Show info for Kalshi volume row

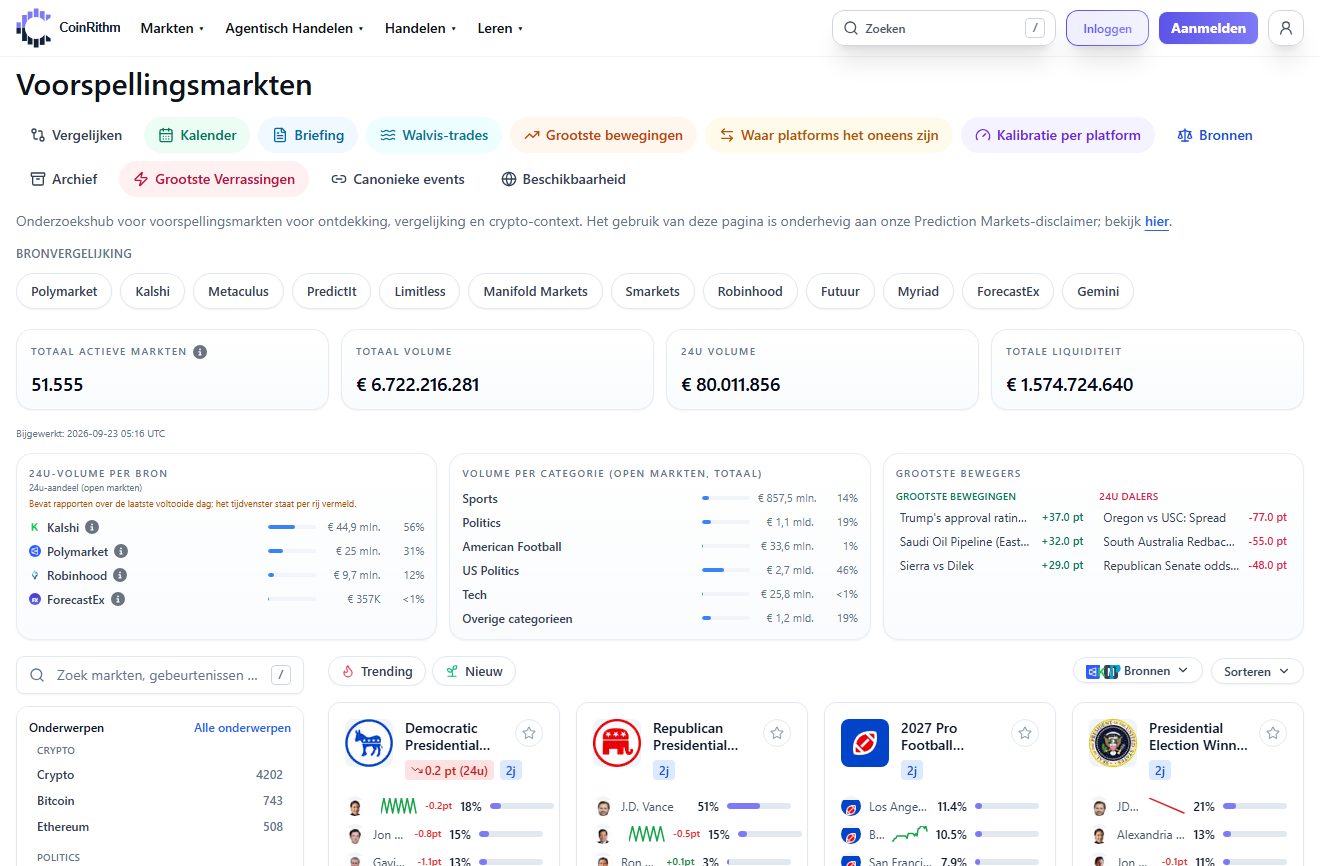pos(92,527)
